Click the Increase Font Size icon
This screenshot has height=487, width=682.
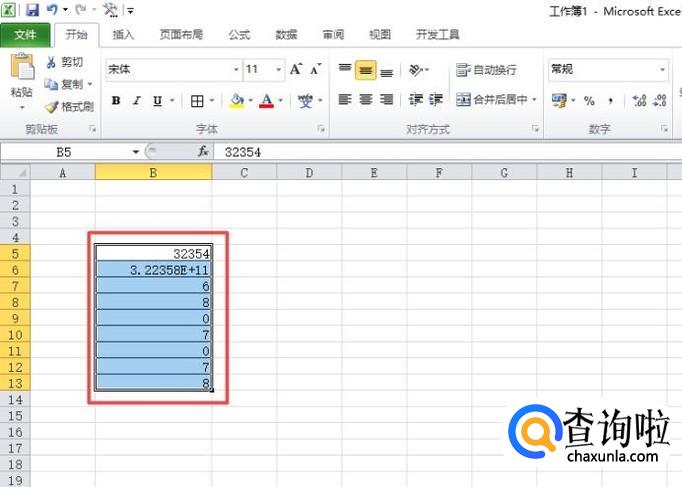click(296, 69)
